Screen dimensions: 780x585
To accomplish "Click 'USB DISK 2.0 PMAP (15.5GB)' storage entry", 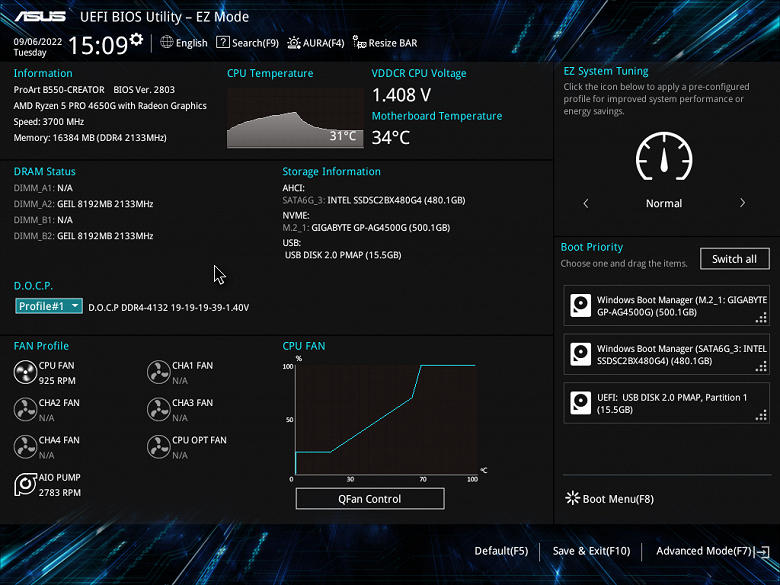I will pos(343,255).
